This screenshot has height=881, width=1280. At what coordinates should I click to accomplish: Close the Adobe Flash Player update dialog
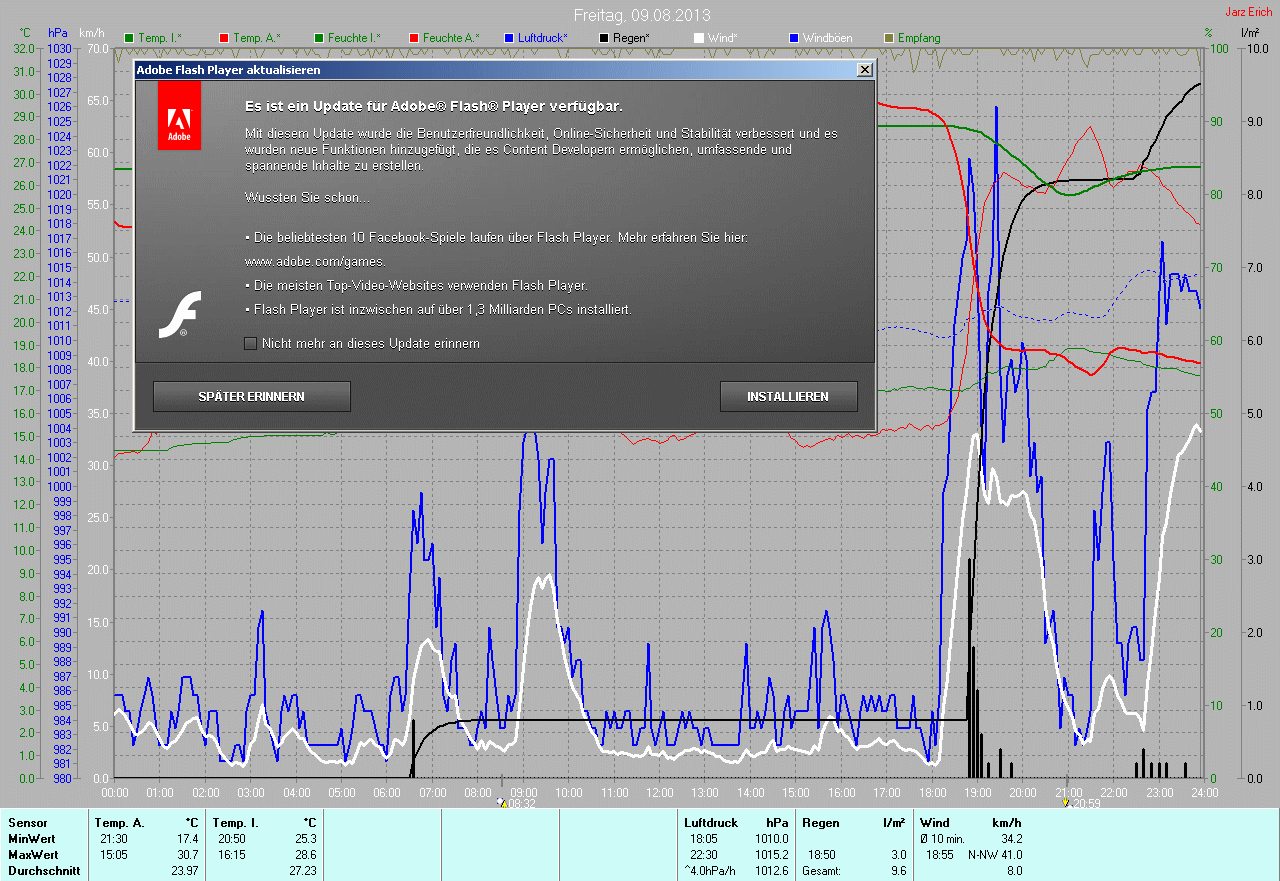pos(864,70)
